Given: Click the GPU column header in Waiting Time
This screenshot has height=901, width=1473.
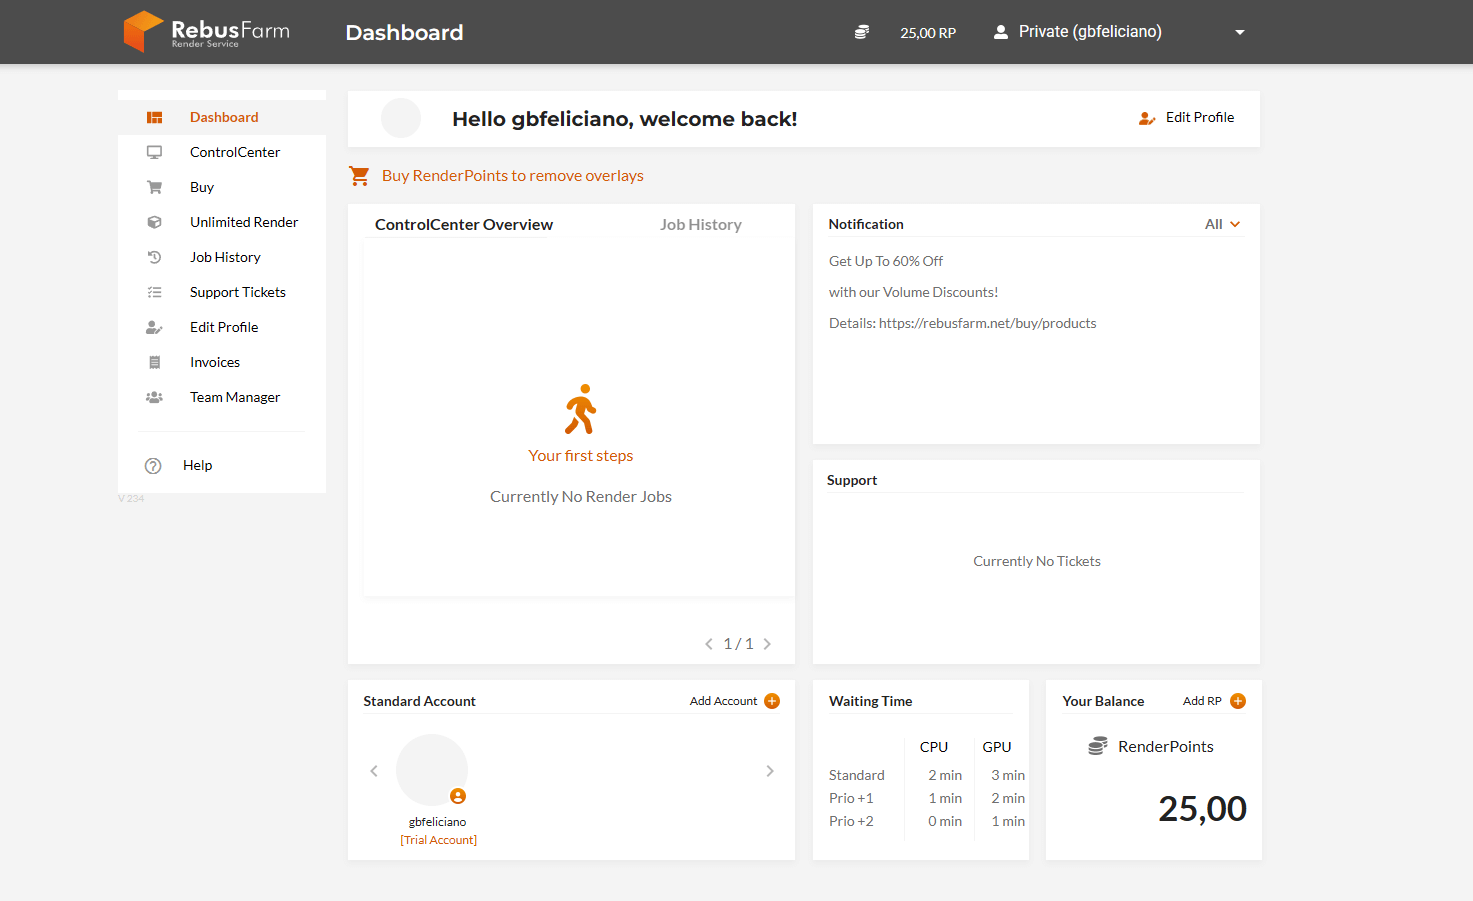Looking at the screenshot, I should click(997, 747).
